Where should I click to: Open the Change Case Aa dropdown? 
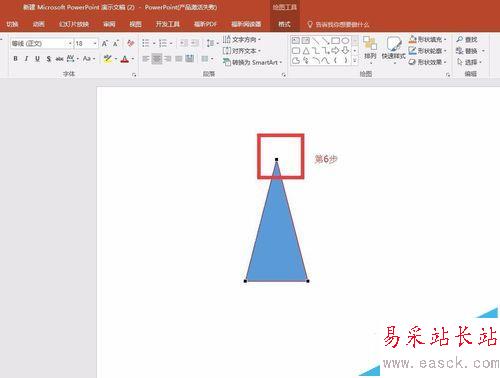pos(89,59)
